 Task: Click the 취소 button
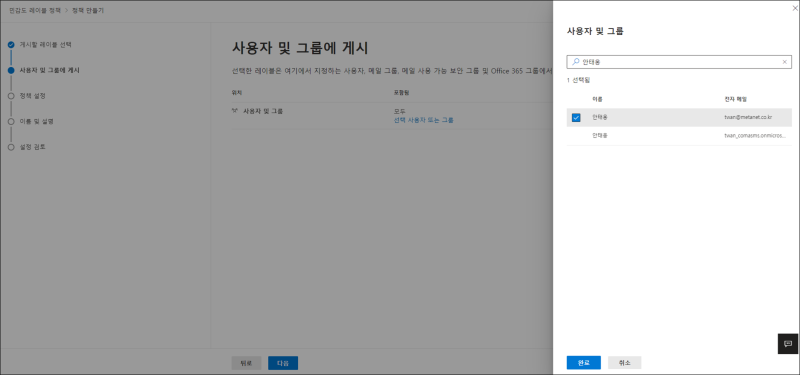[624, 363]
